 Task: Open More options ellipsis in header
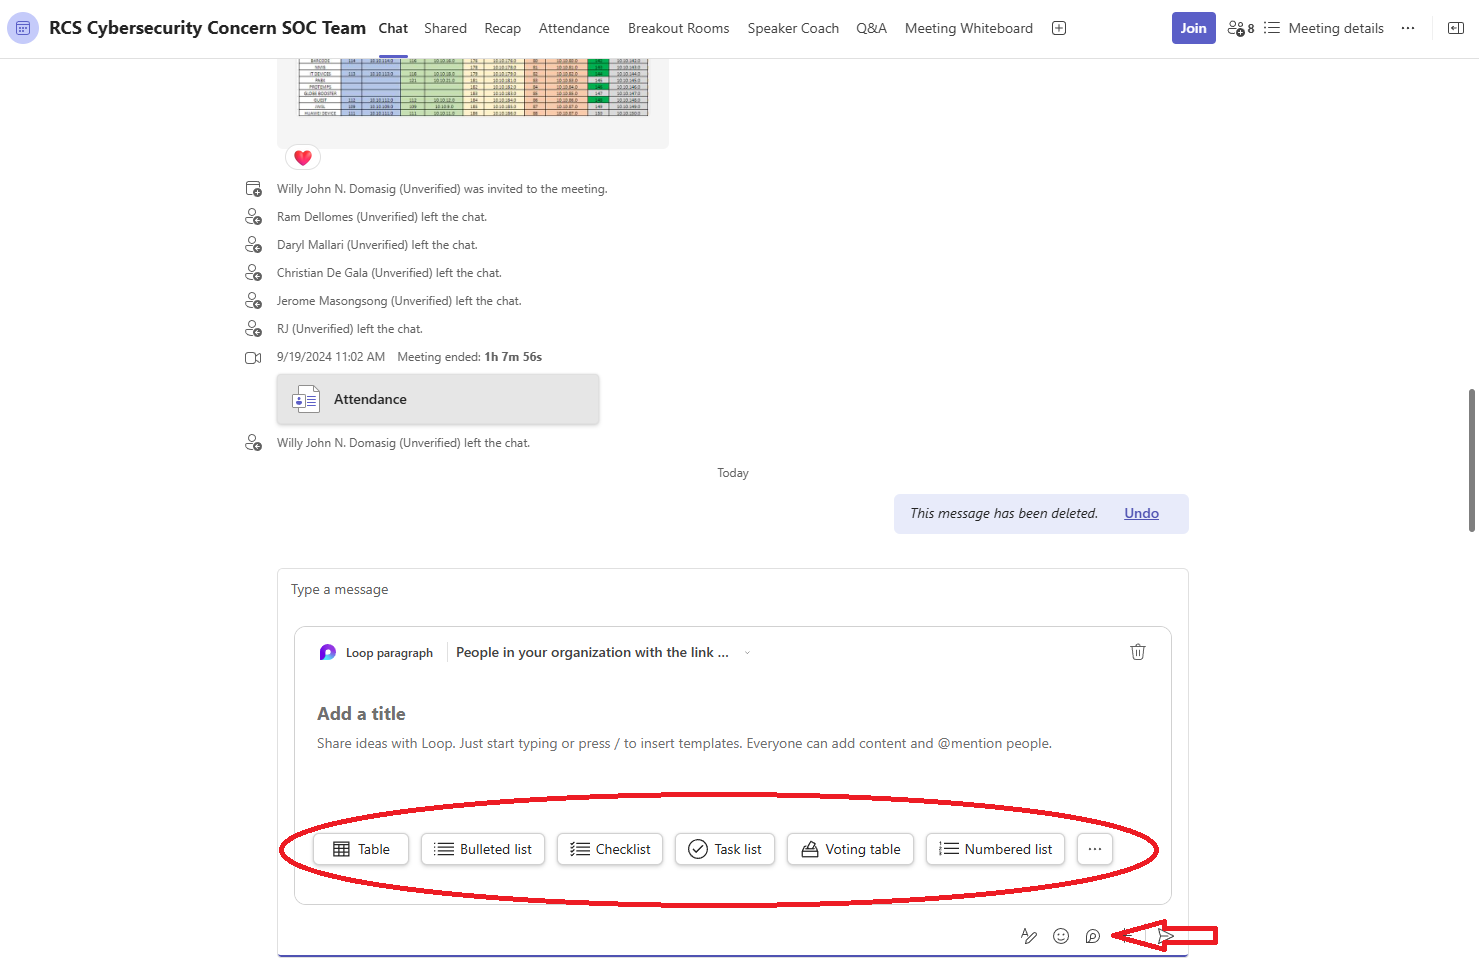(x=1408, y=28)
